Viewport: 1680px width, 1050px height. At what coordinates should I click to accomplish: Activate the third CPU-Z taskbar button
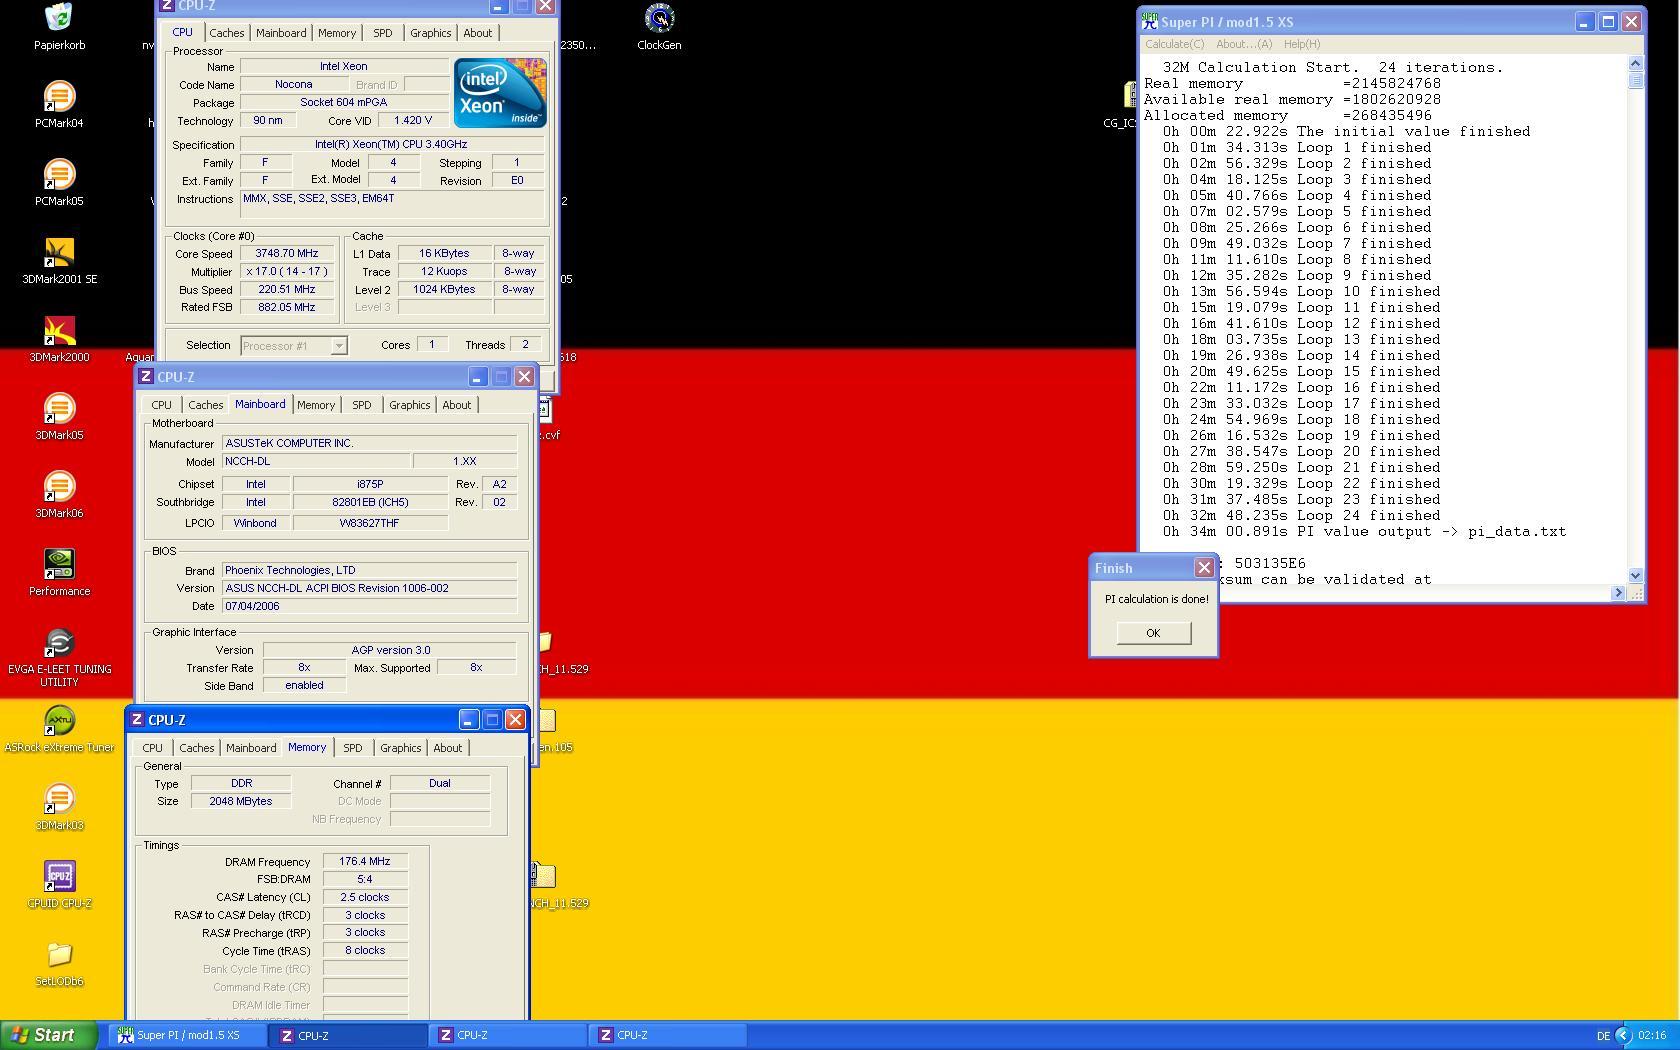[x=667, y=1035]
